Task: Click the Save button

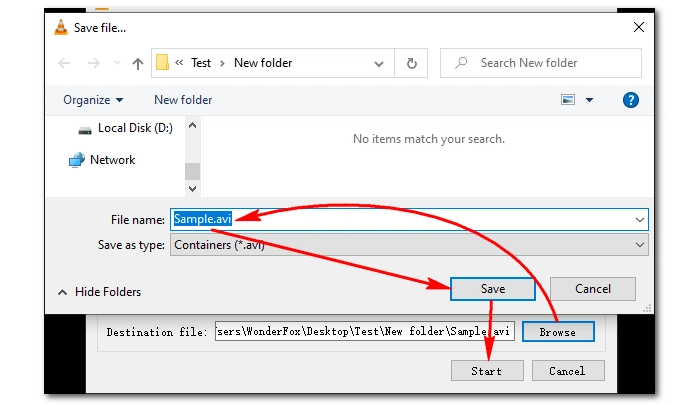Action: (492, 289)
